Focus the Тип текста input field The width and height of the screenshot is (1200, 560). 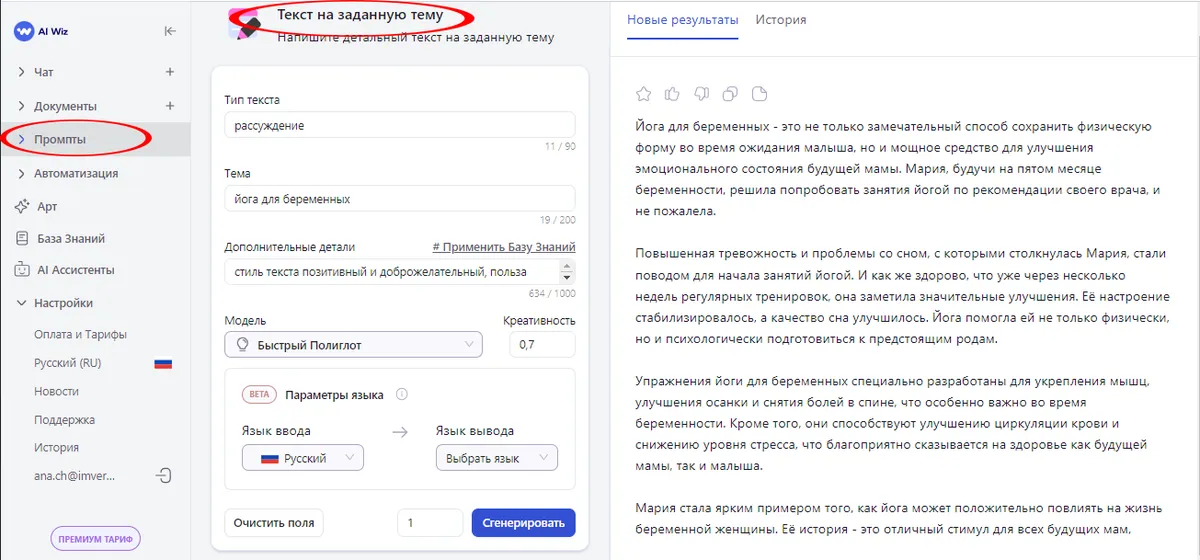(x=400, y=126)
